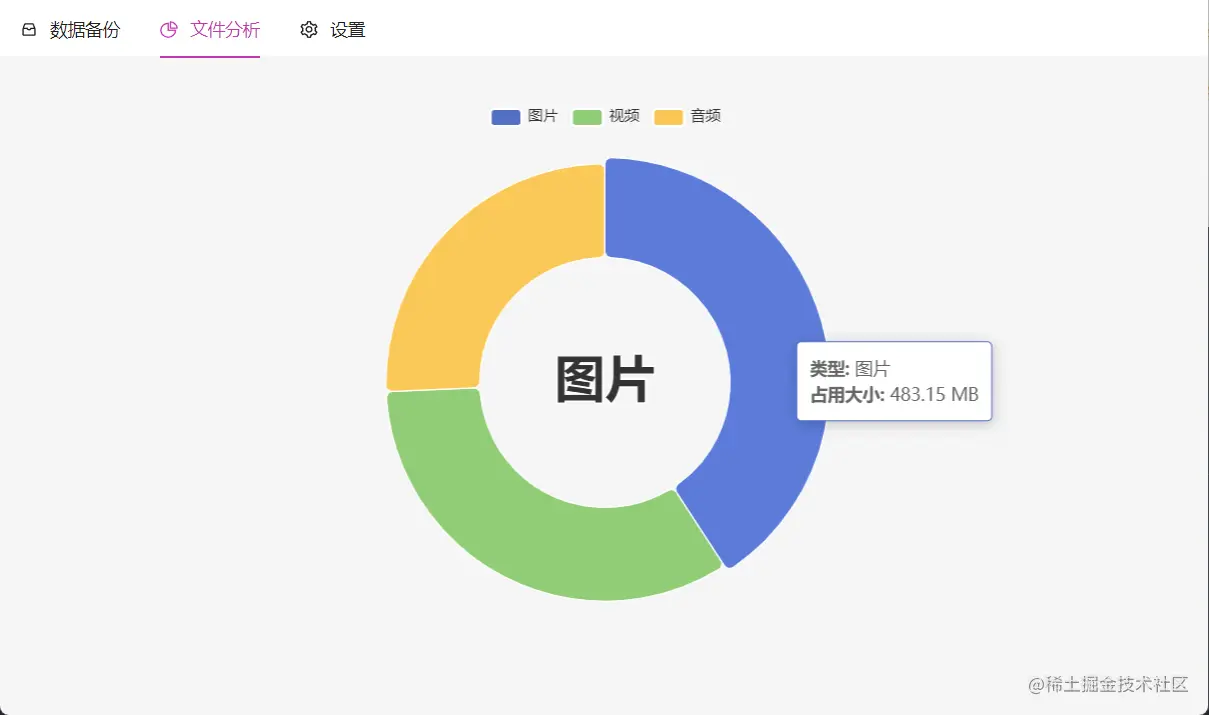Toggle the yellow 音频 legend swatch
The height and width of the screenshot is (715, 1209).
[669, 117]
